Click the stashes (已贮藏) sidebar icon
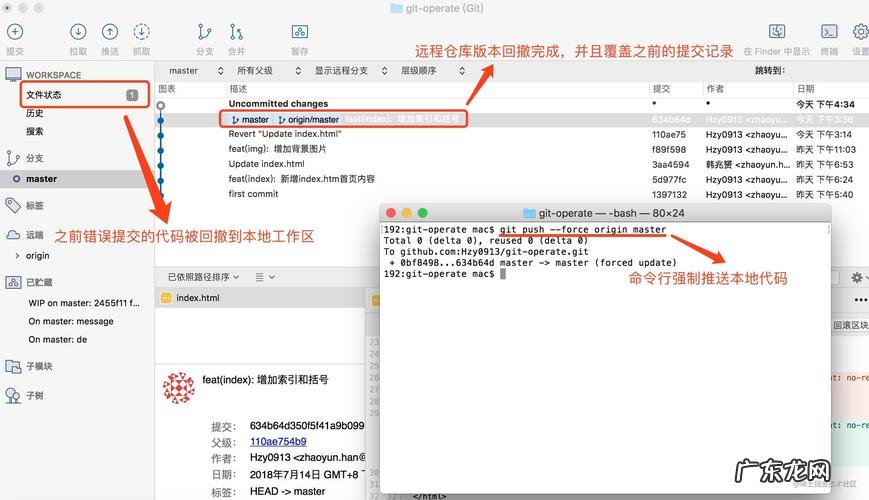Screen dimensions: 869x500 click(x=13, y=282)
